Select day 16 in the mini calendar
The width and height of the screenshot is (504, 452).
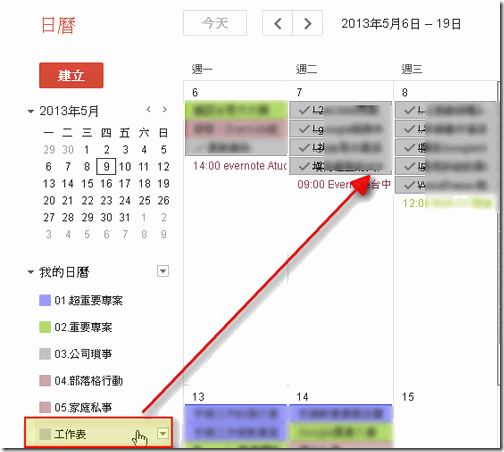coord(106,183)
